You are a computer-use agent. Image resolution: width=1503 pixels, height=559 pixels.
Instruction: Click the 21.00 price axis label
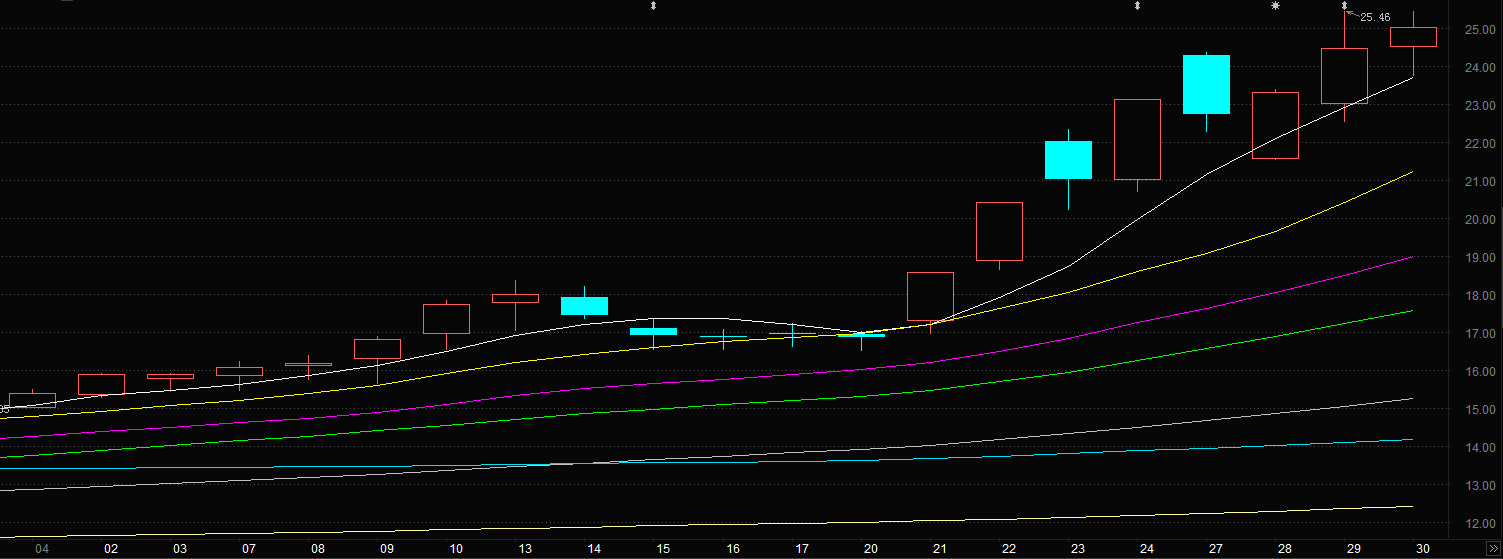[1480, 182]
